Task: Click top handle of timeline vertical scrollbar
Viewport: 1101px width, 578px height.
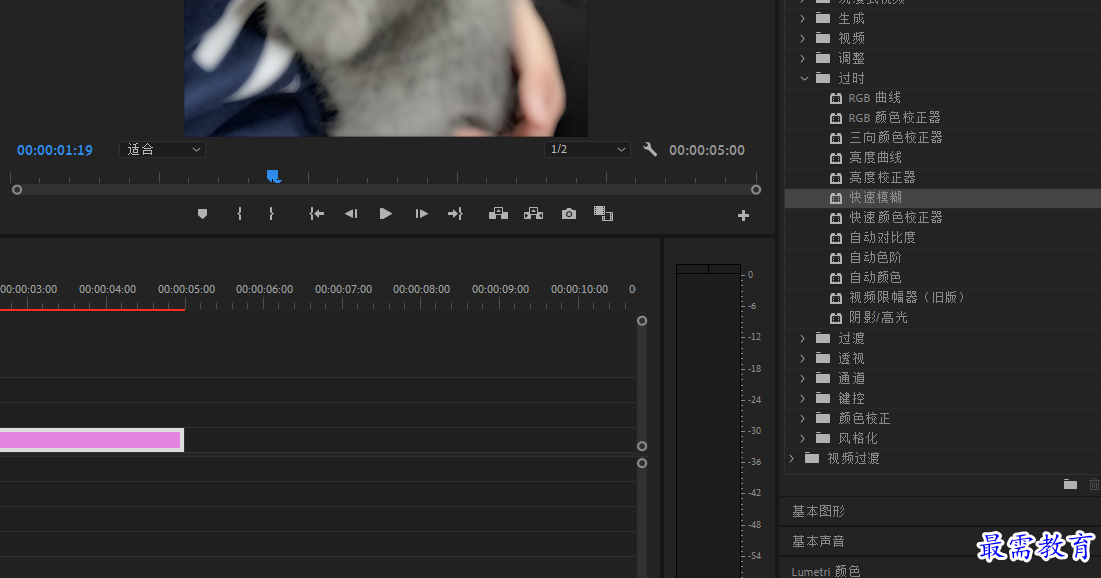Action: [642, 320]
